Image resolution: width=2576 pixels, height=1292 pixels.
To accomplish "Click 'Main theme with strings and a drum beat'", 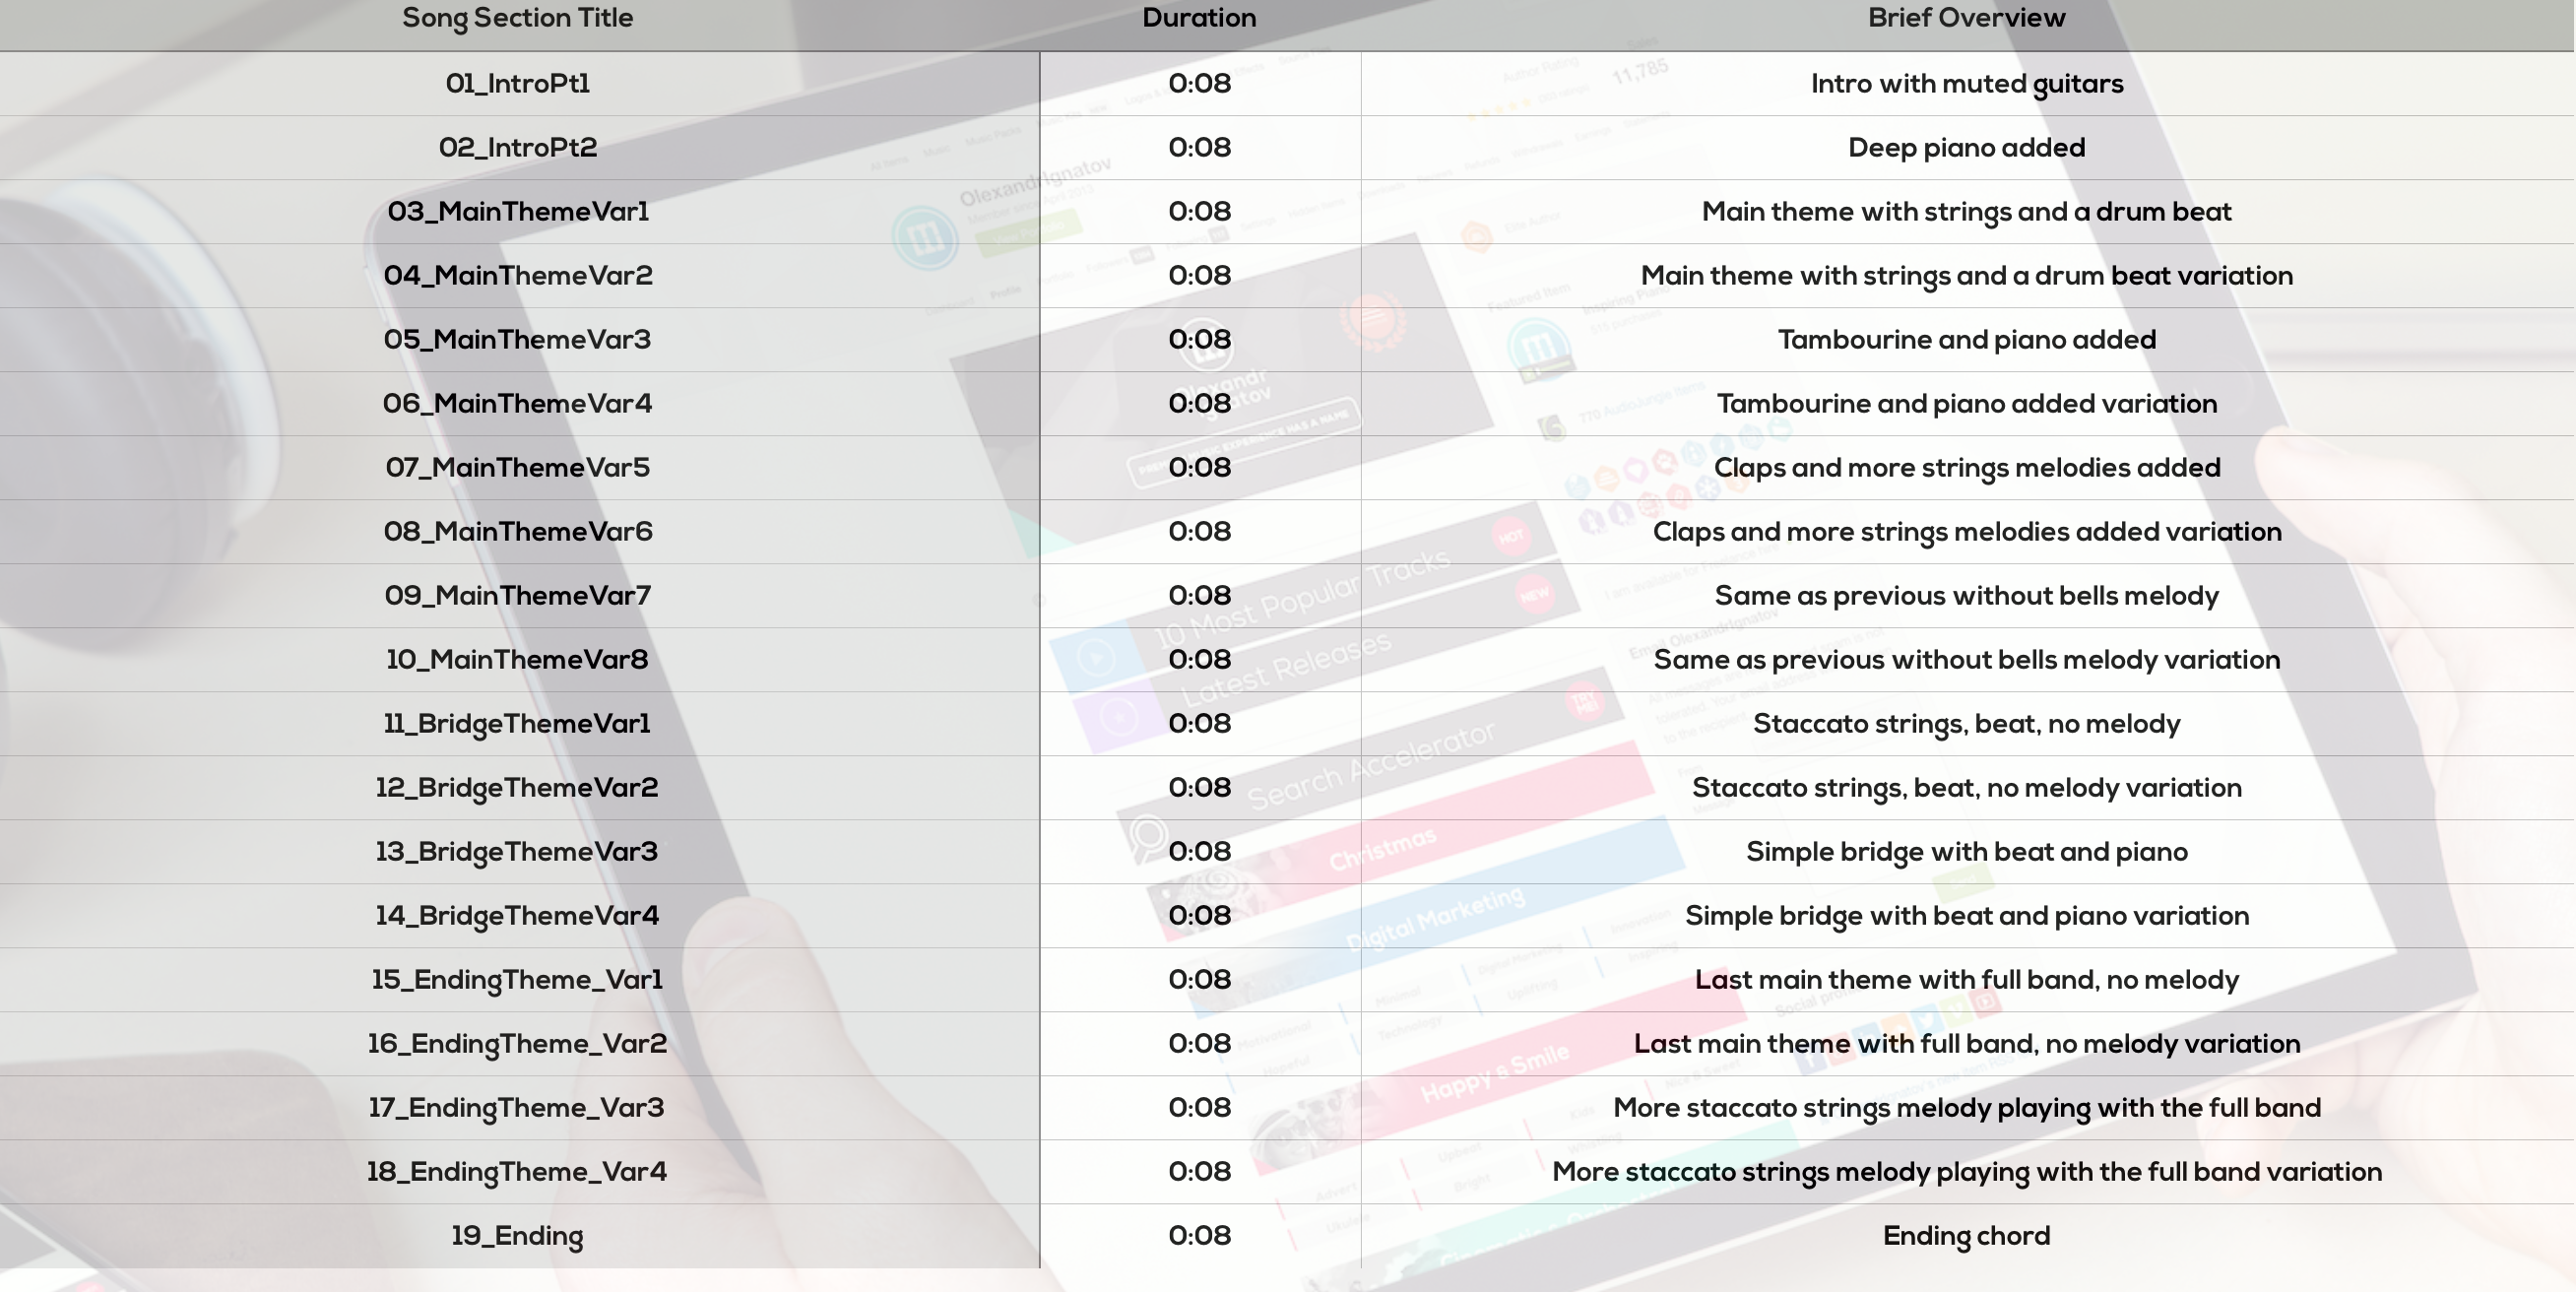I will pos(1966,212).
